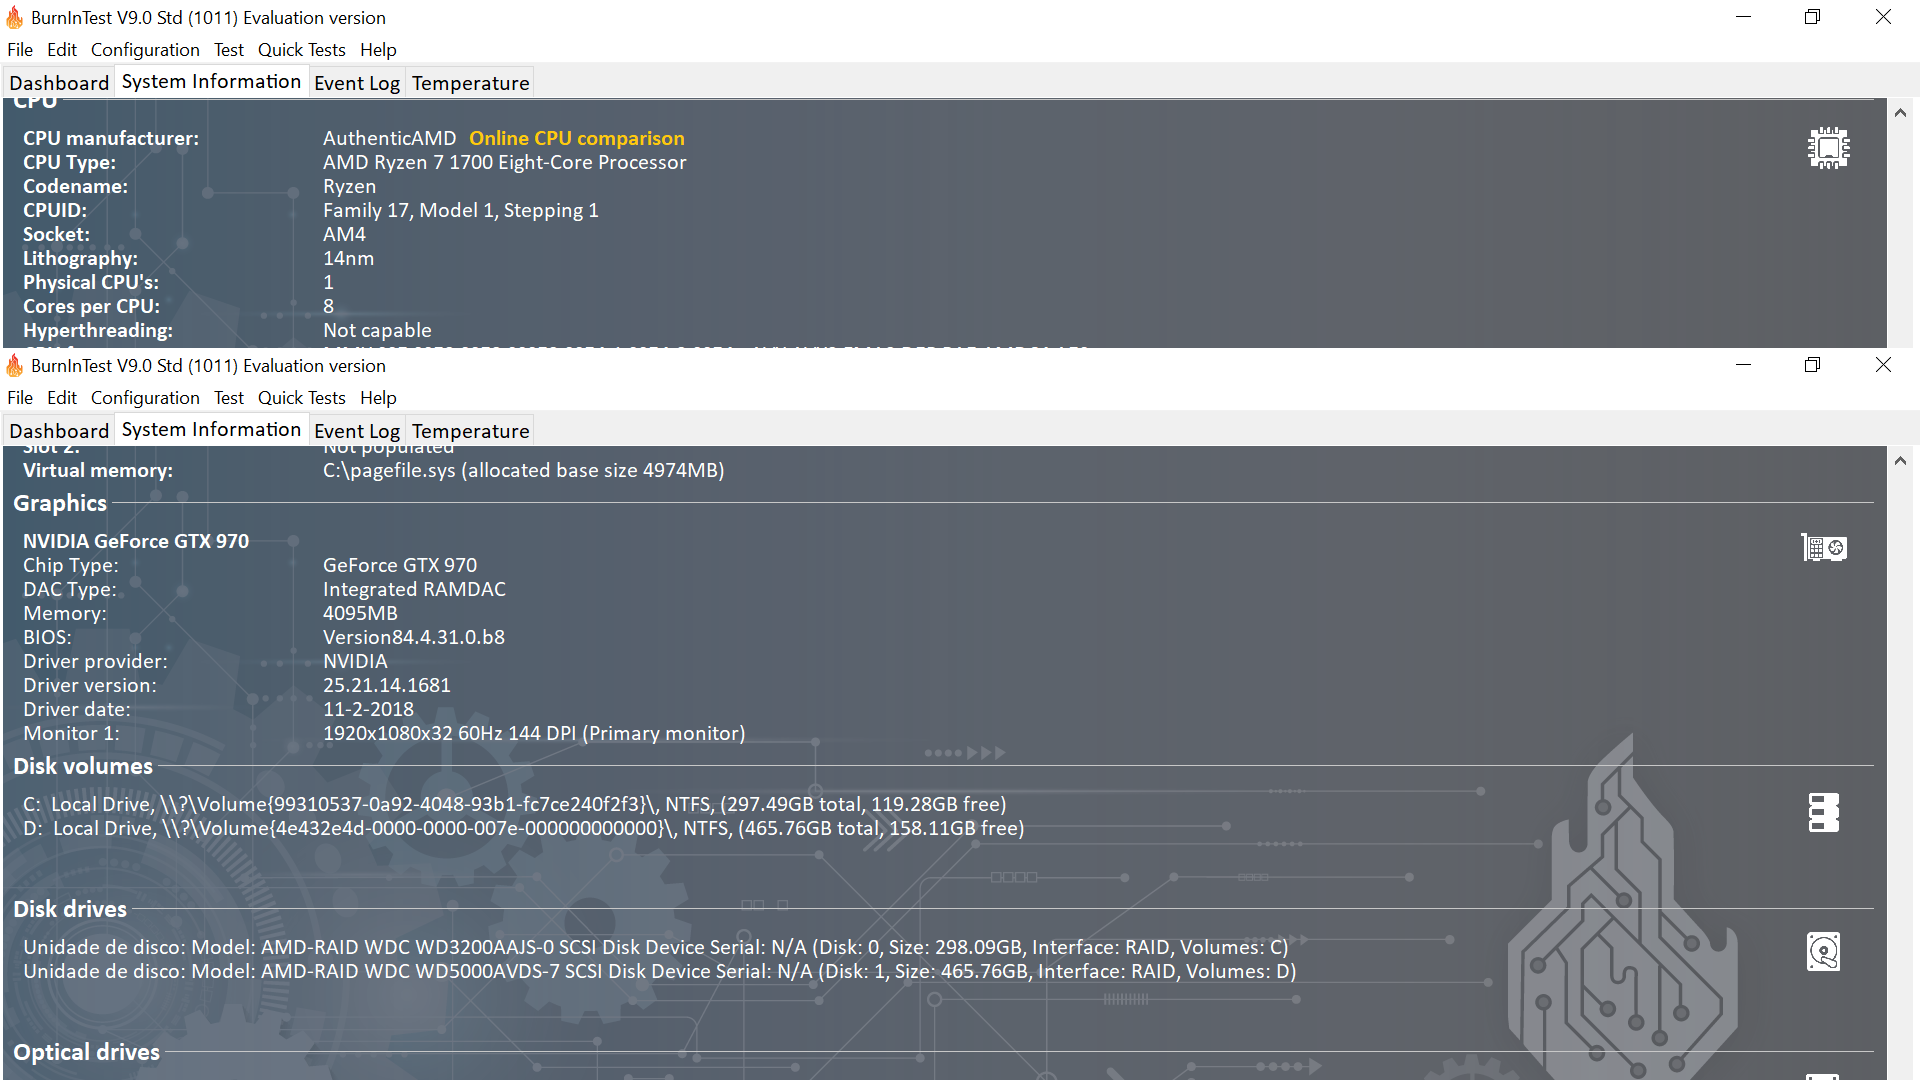Viewport: 1920px width, 1080px height.
Task: Click driver version '25.21.14.1681'
Action: [x=386, y=685]
